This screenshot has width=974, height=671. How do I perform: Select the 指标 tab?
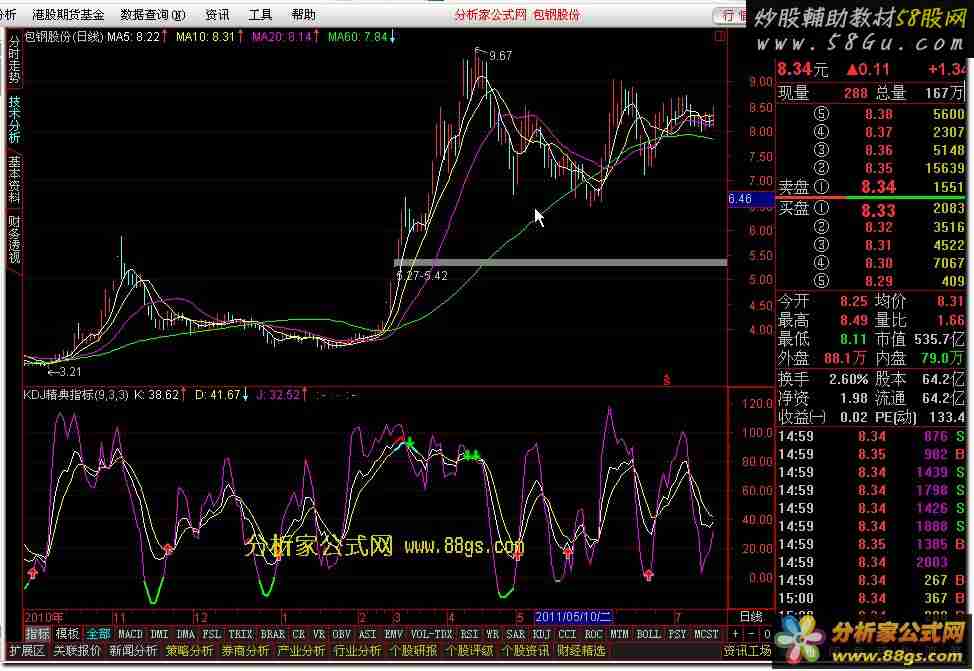(37, 634)
